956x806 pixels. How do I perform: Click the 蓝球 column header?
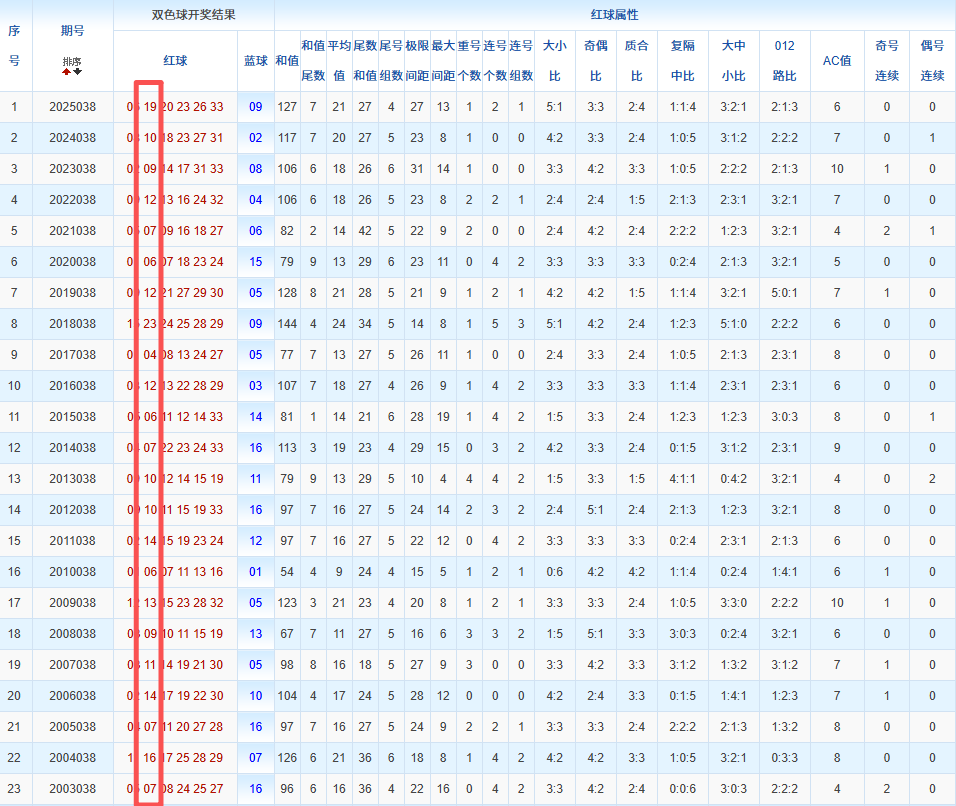[256, 61]
